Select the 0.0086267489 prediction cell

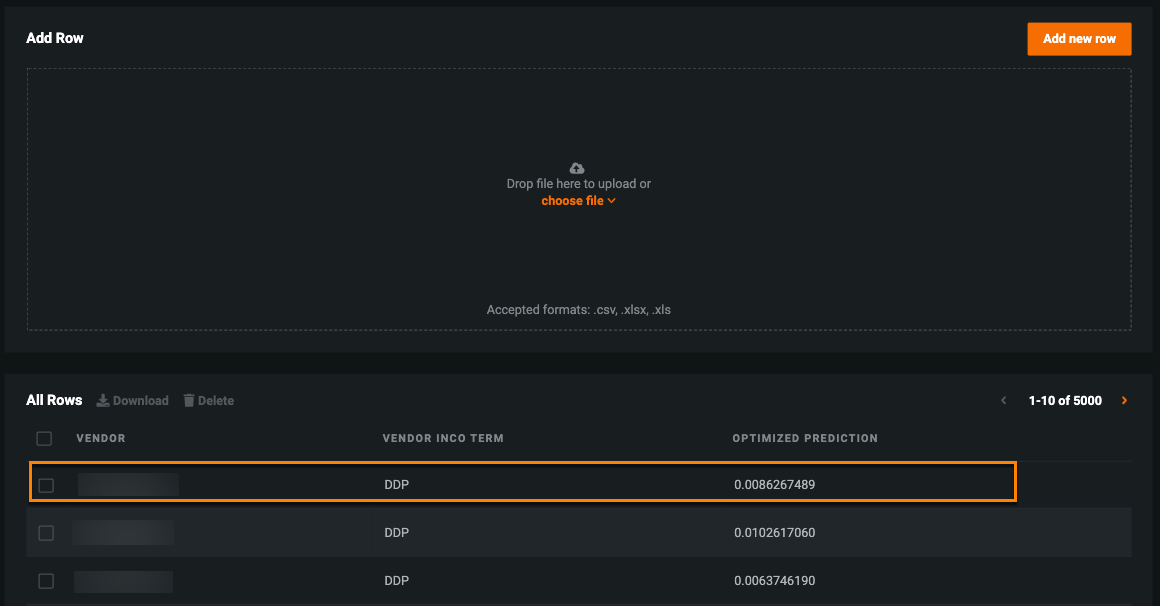point(774,486)
